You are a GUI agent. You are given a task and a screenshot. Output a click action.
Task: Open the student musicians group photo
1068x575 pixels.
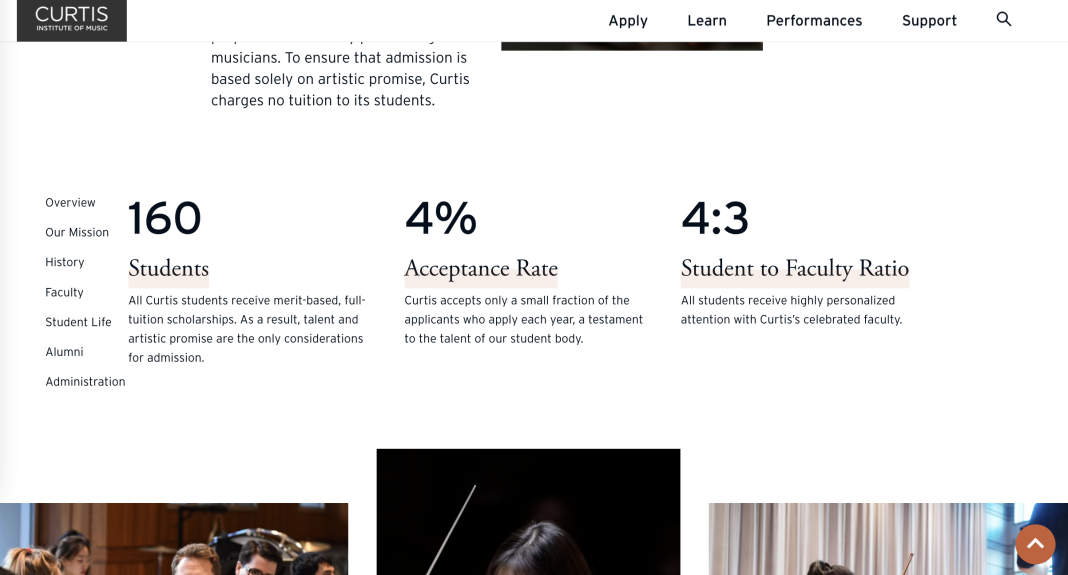point(174,539)
